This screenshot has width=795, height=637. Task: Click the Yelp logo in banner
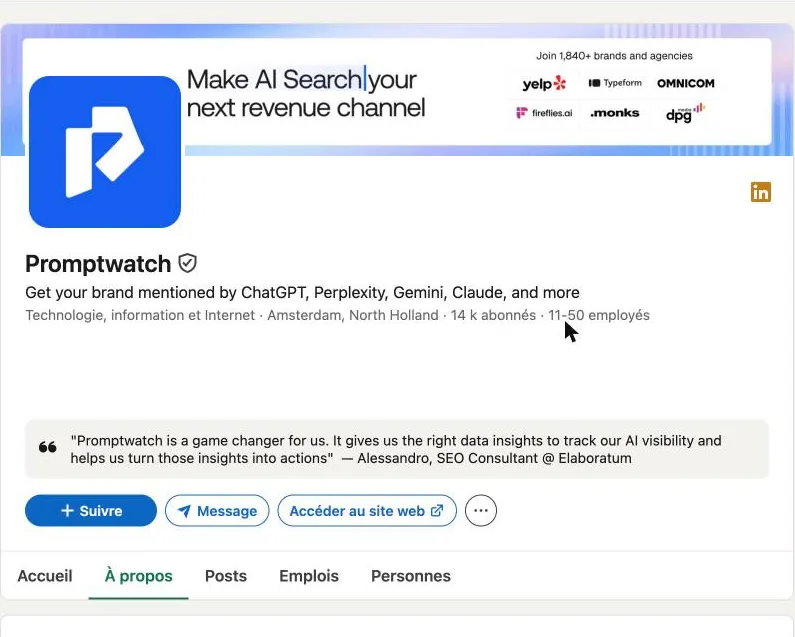[x=544, y=83]
